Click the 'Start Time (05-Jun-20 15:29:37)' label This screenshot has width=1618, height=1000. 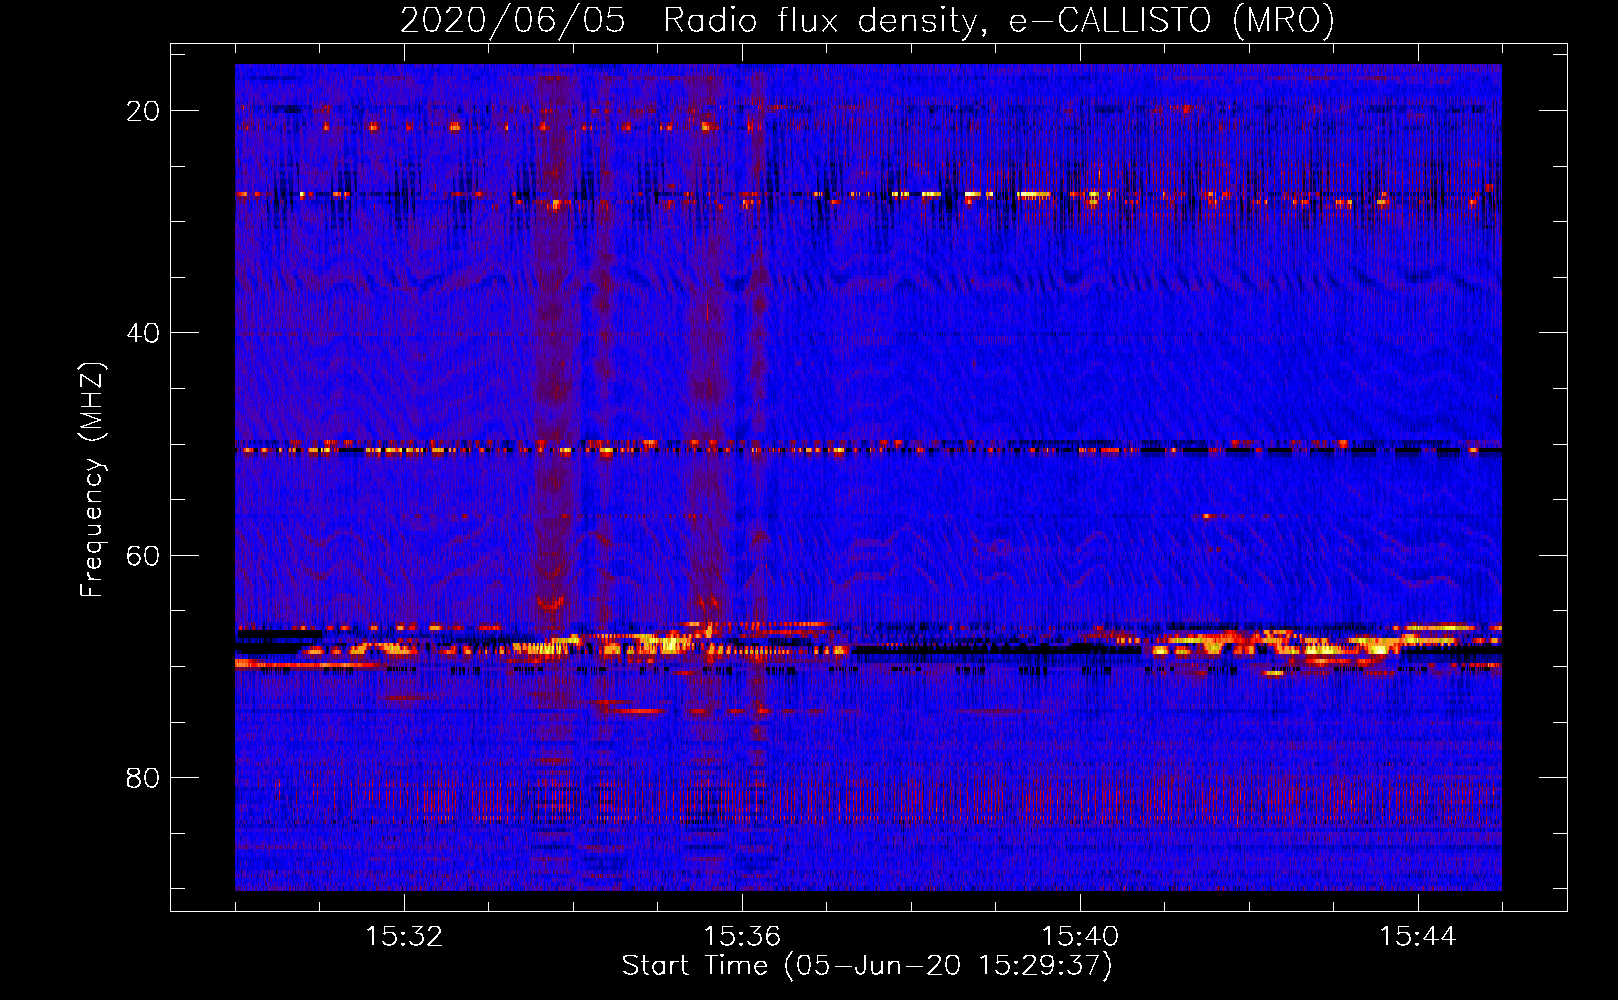coord(867,966)
